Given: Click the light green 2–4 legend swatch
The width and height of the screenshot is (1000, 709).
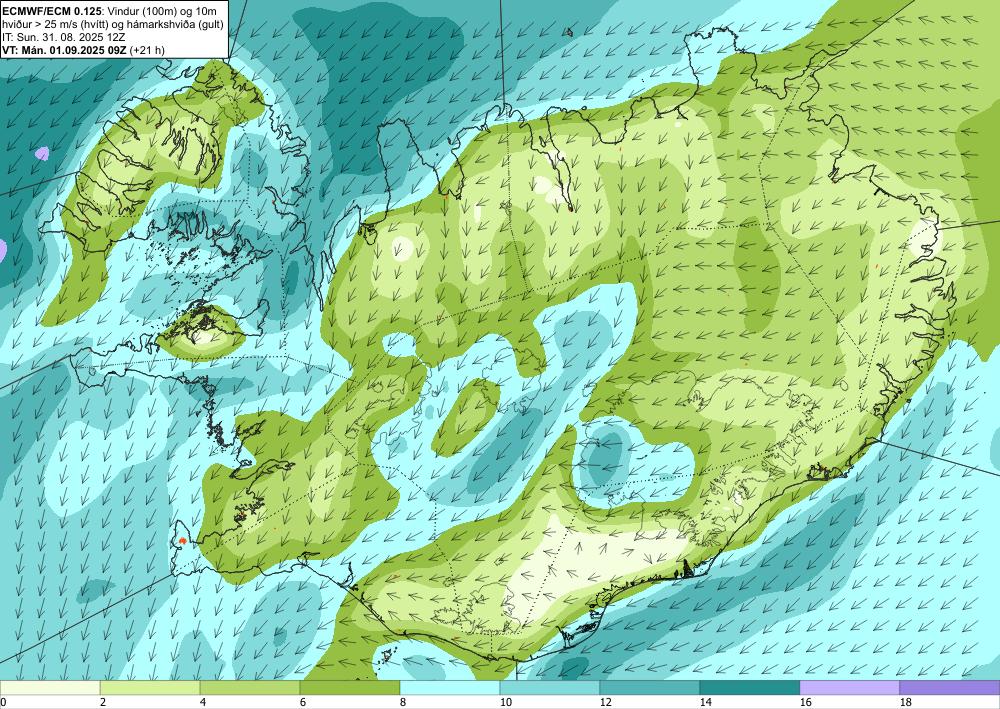Looking at the screenshot, I should pyautogui.click(x=150, y=688).
